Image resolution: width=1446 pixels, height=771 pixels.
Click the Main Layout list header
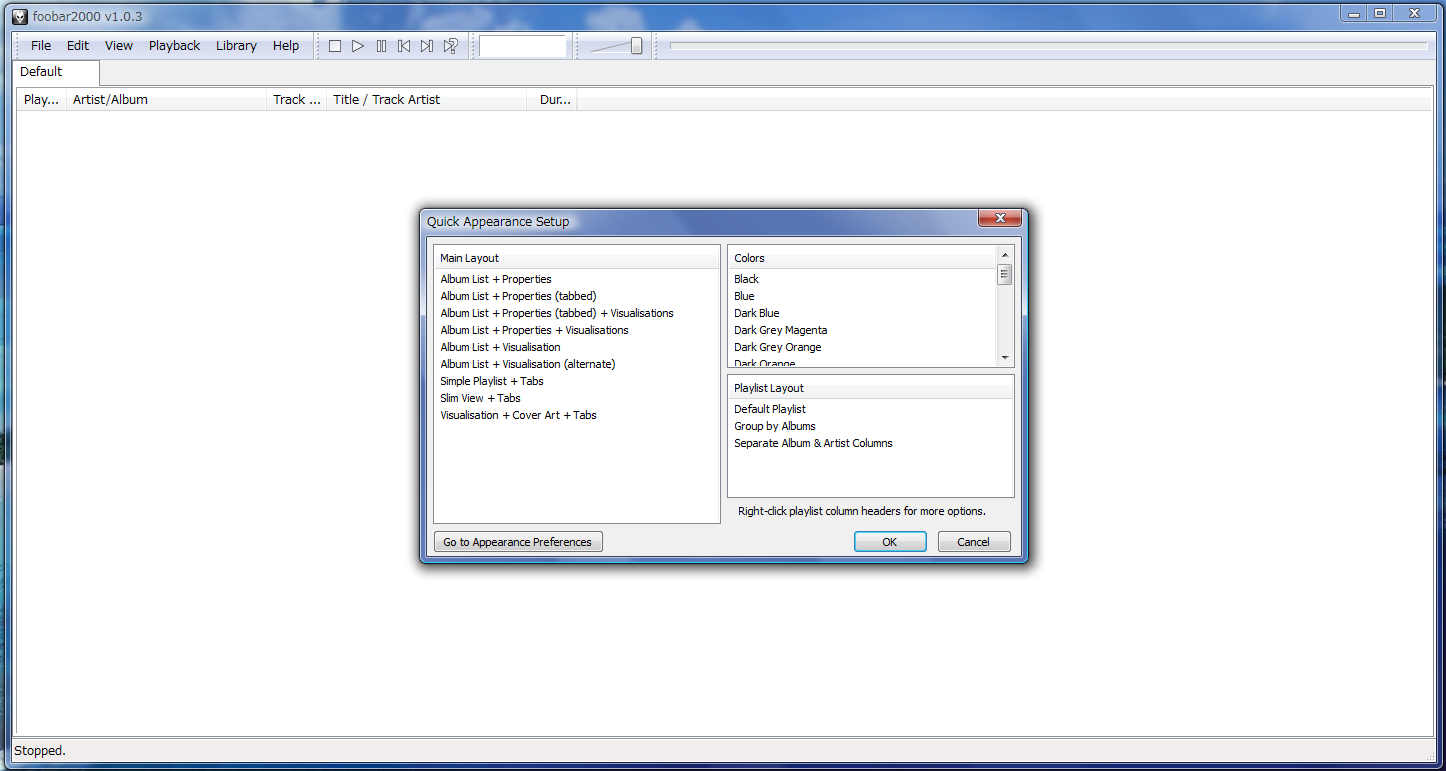tap(576, 258)
